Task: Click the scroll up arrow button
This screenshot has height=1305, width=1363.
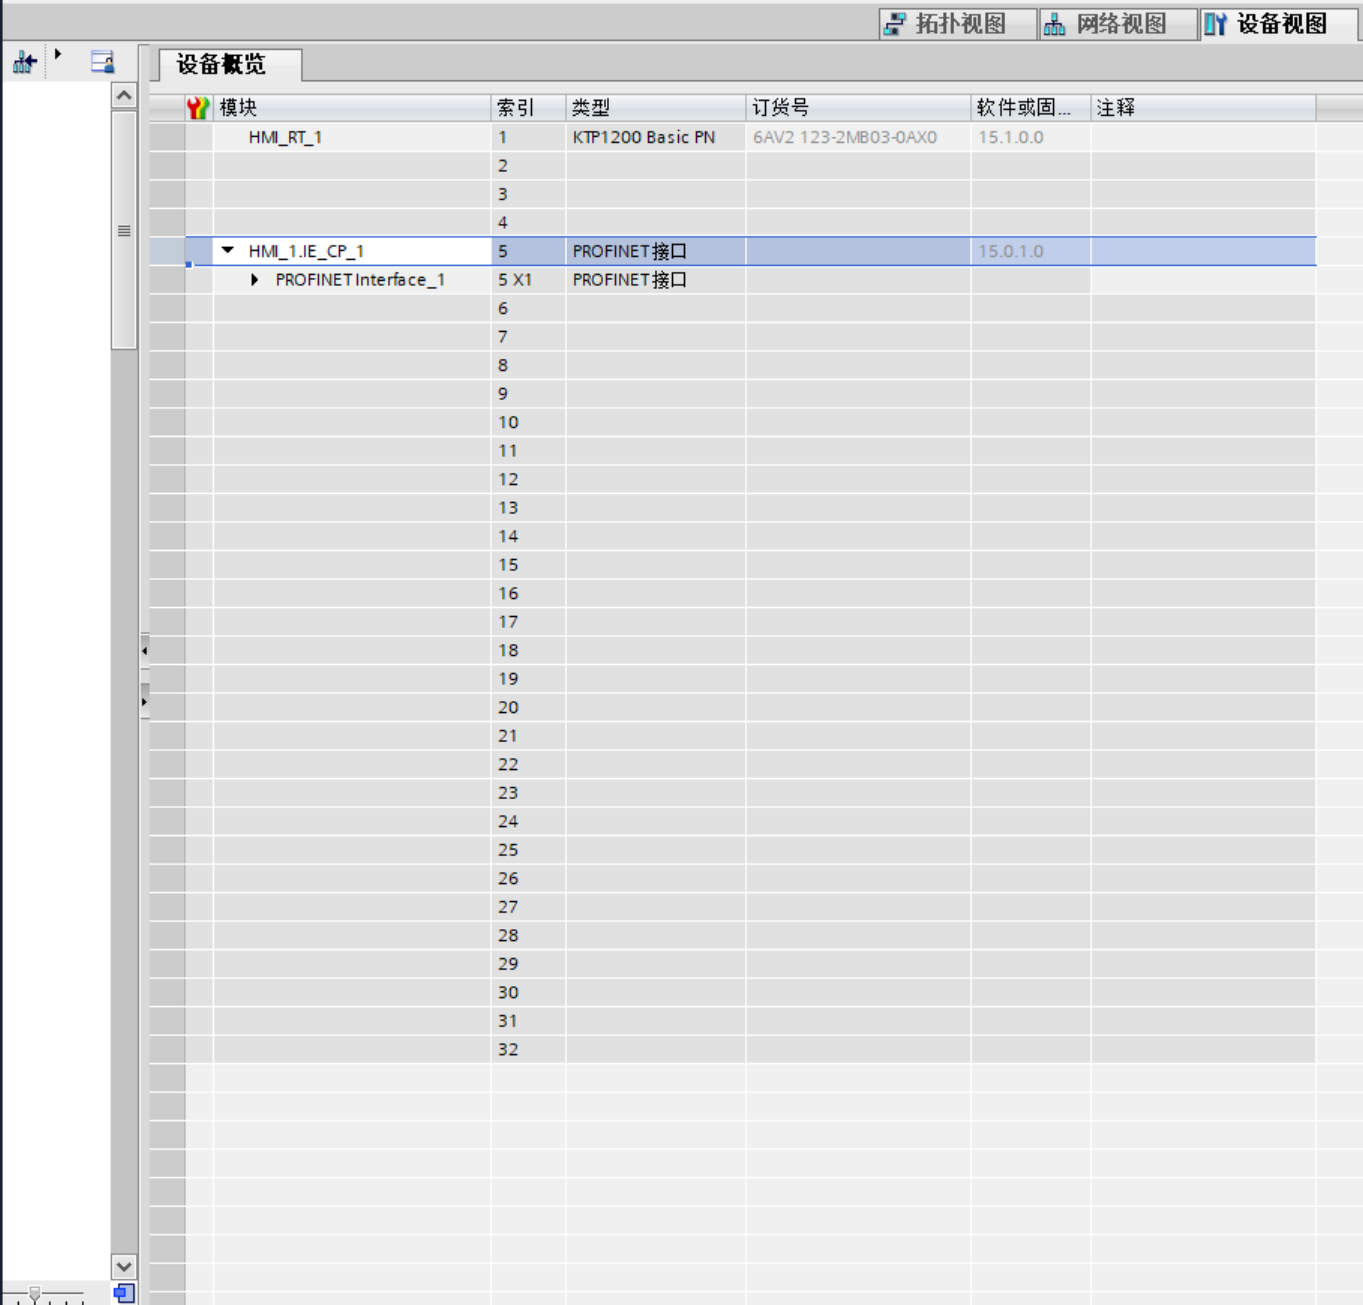Action: coord(124,96)
